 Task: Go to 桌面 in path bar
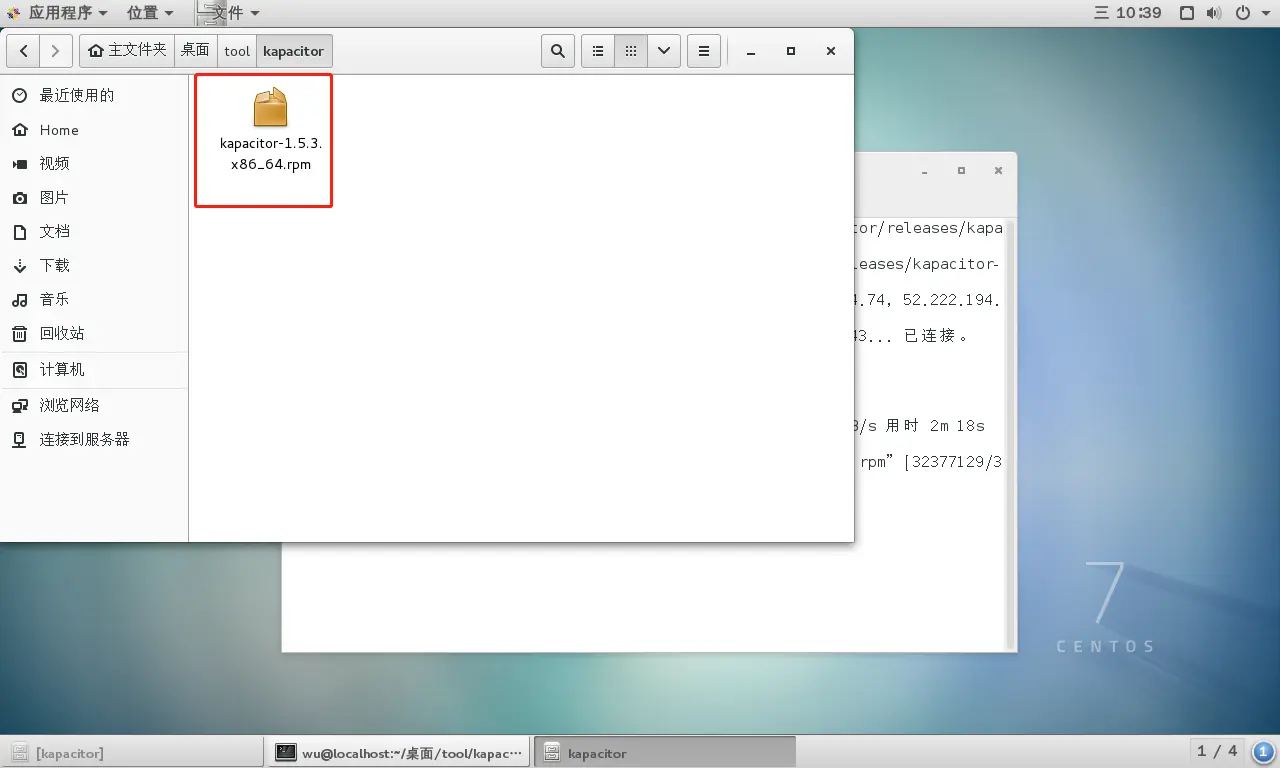click(x=196, y=51)
